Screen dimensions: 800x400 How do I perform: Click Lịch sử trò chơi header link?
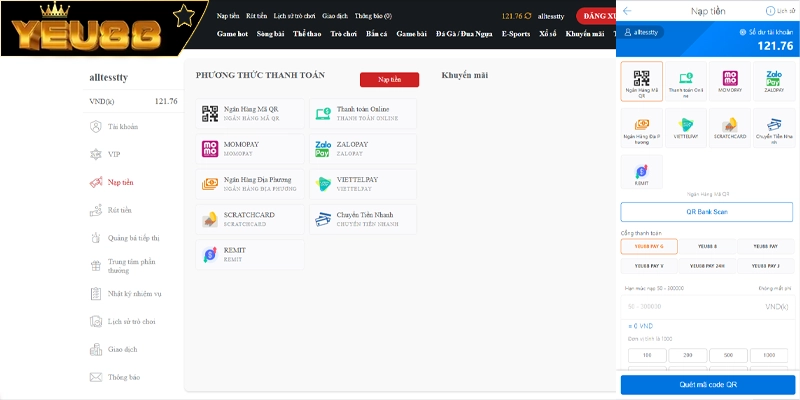pos(294,16)
